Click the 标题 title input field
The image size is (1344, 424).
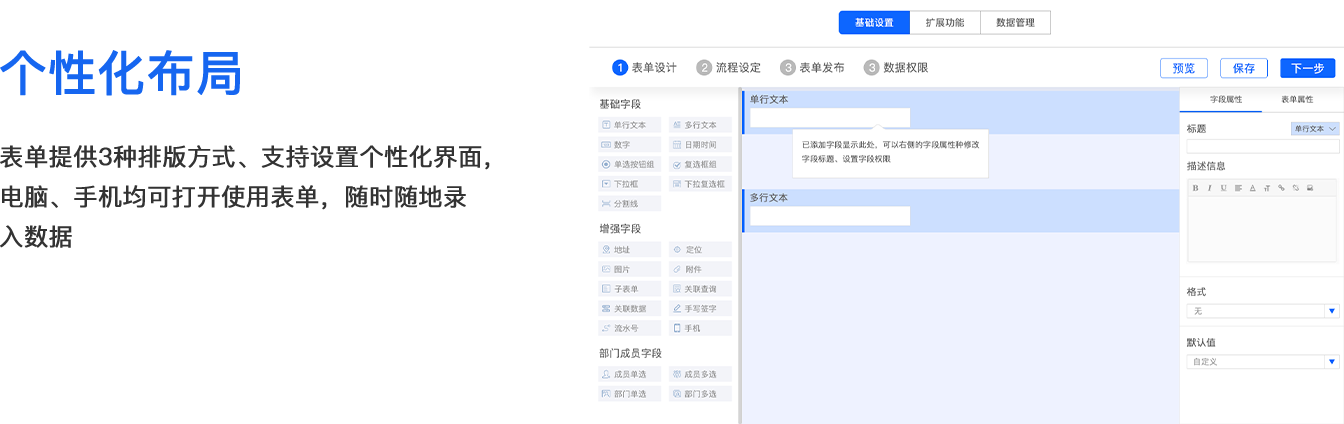[1261, 146]
